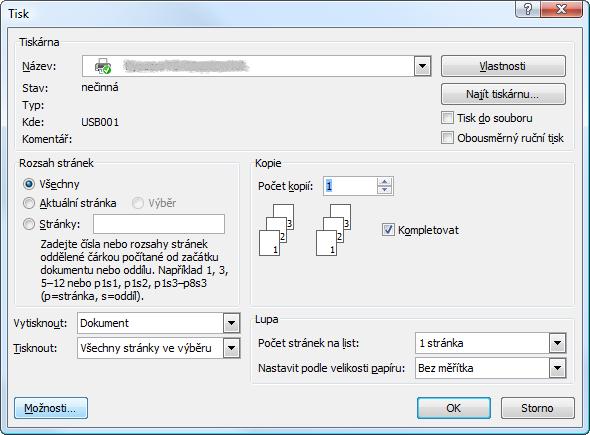Click the Vlastnosti button
The width and height of the screenshot is (590, 435).
tap(503, 66)
